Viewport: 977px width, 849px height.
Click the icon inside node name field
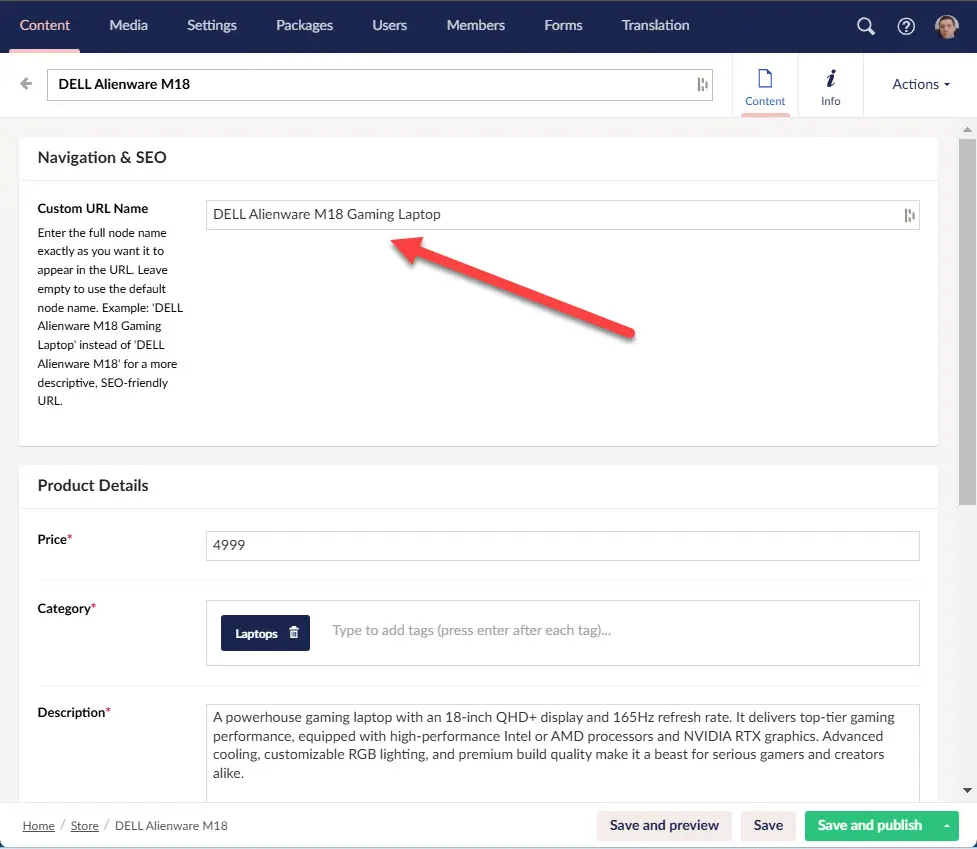tap(702, 85)
